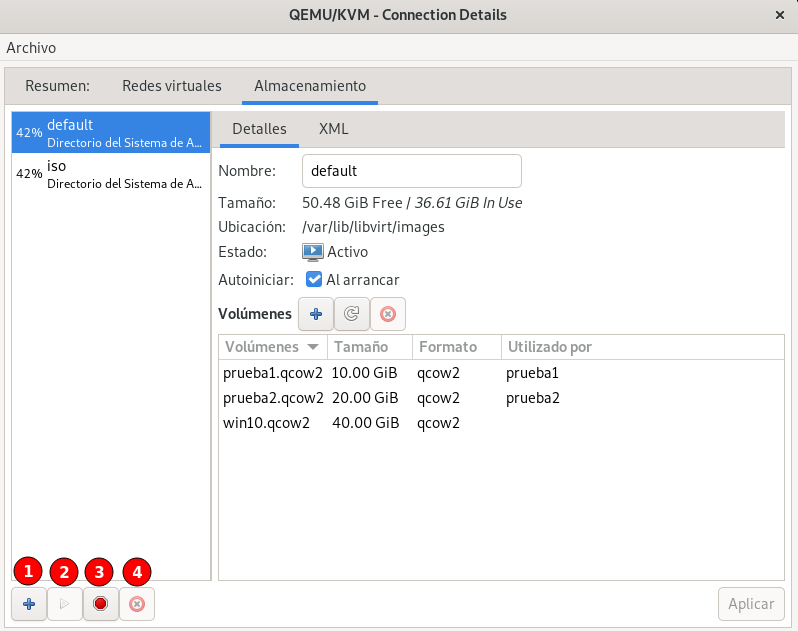Click the 20.00 GiB size cell

click(365, 398)
